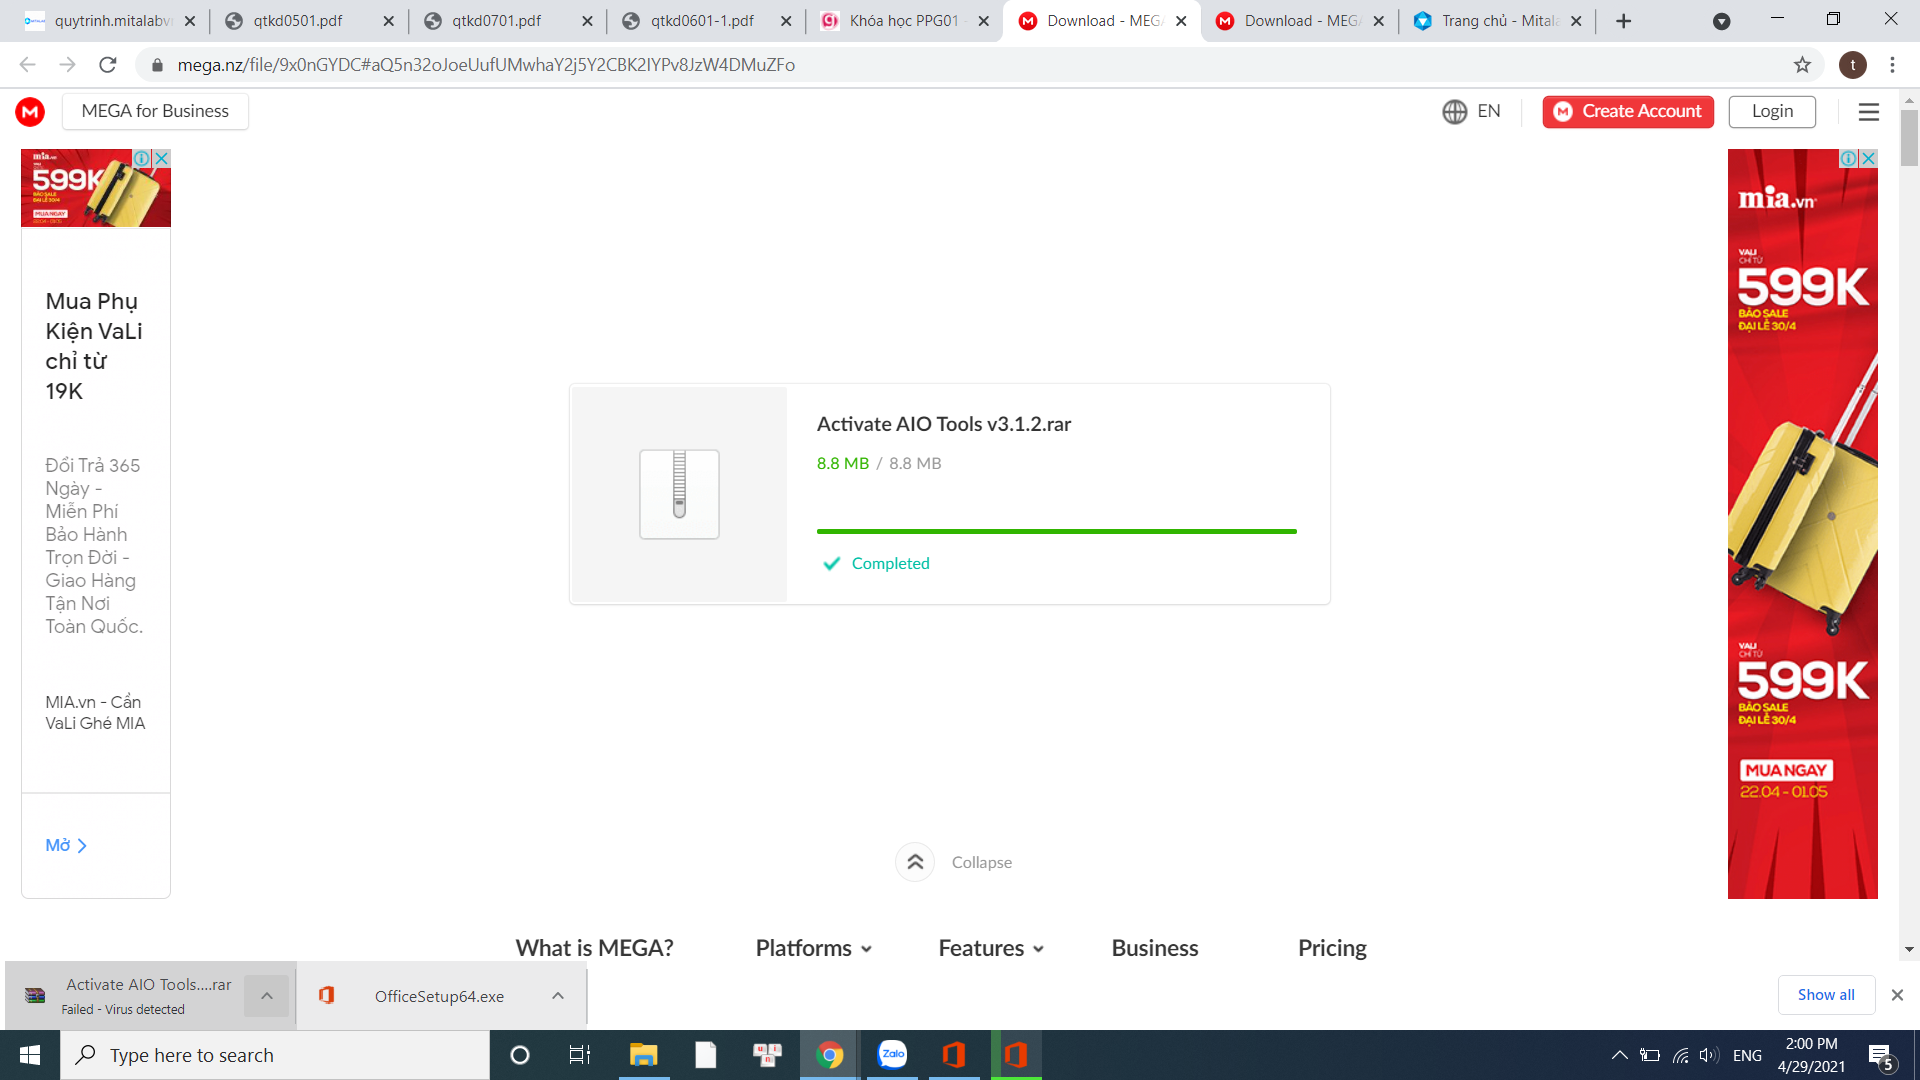Image resolution: width=1920 pixels, height=1080 pixels.
Task: Open the notification center icon
Action: (1880, 1056)
